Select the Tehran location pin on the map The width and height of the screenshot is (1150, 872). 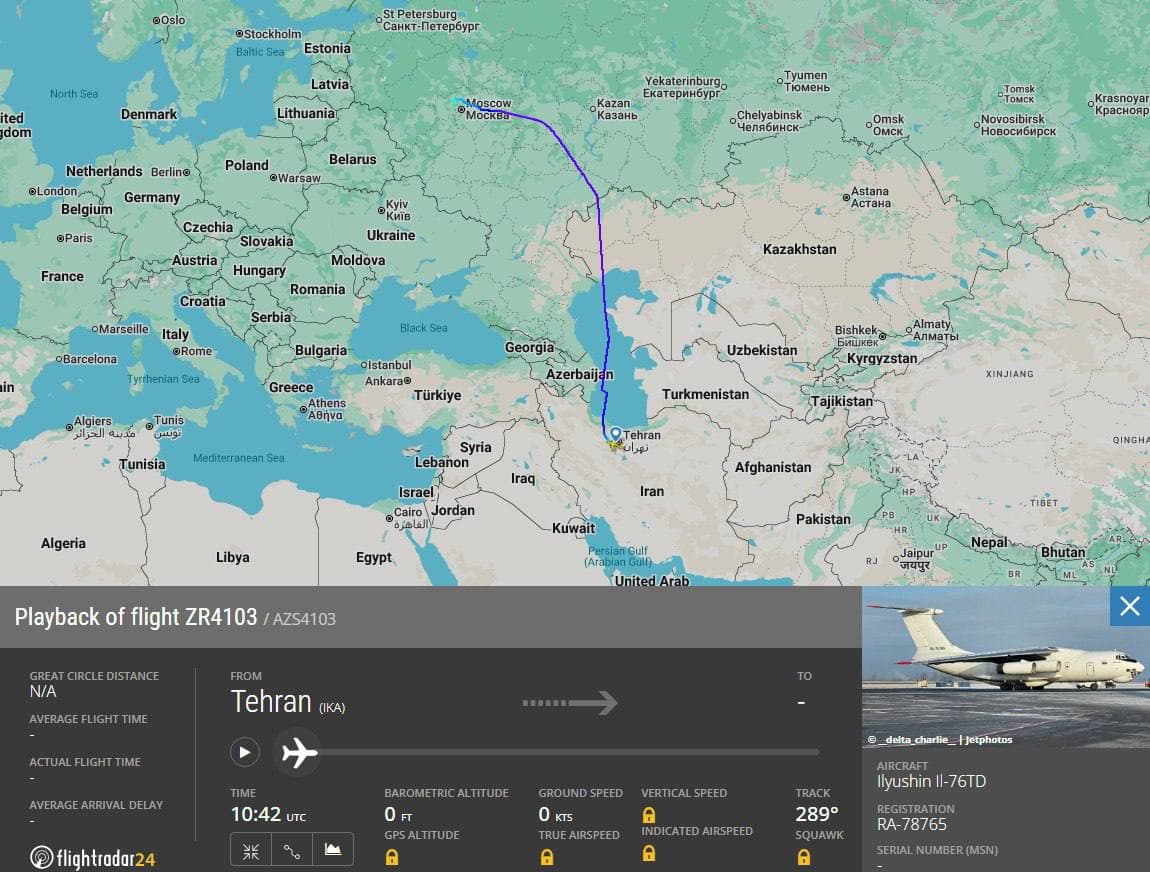[x=616, y=434]
